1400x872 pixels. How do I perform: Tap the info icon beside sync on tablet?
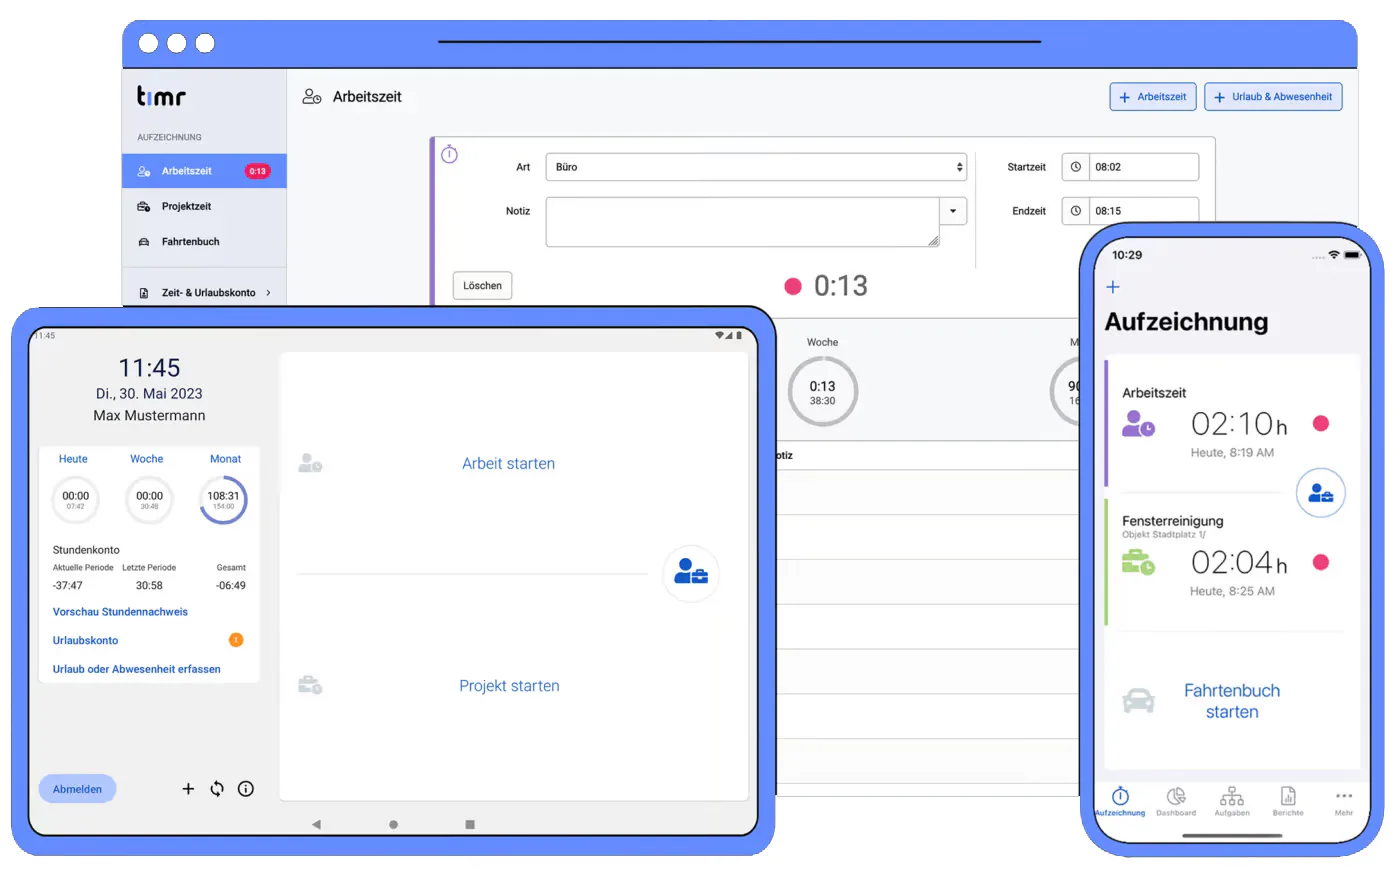[246, 789]
